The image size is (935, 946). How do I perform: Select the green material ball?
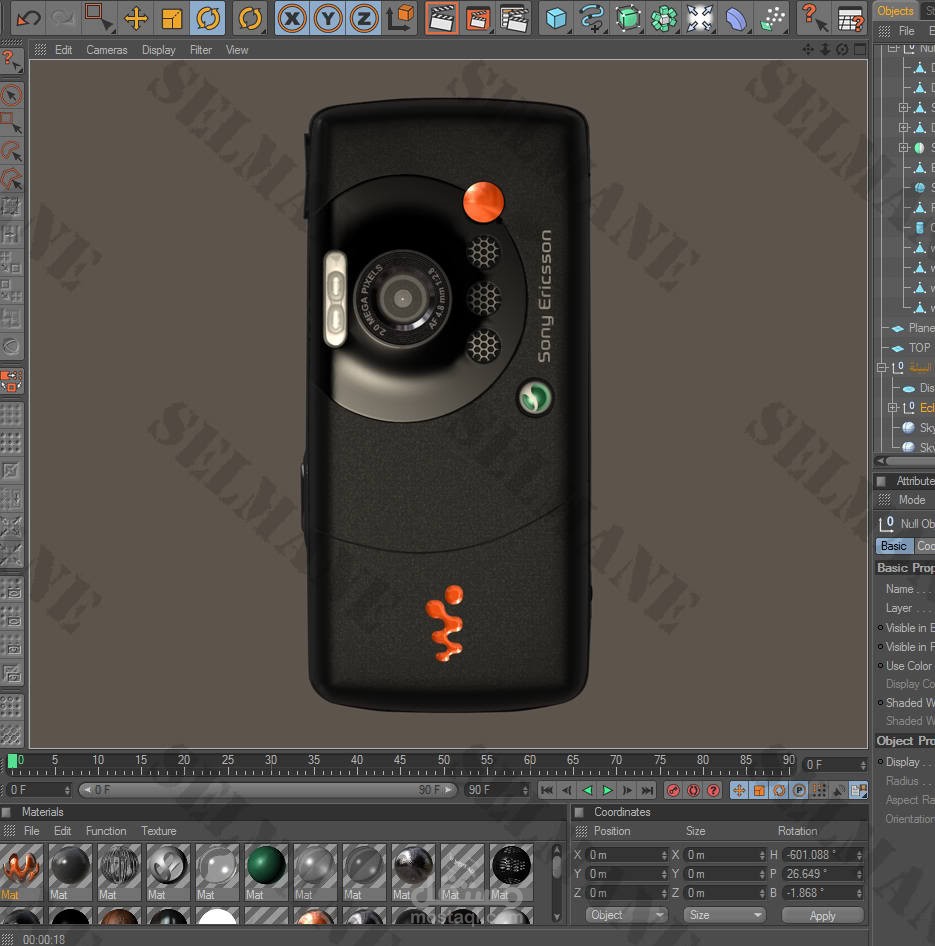(x=266, y=865)
